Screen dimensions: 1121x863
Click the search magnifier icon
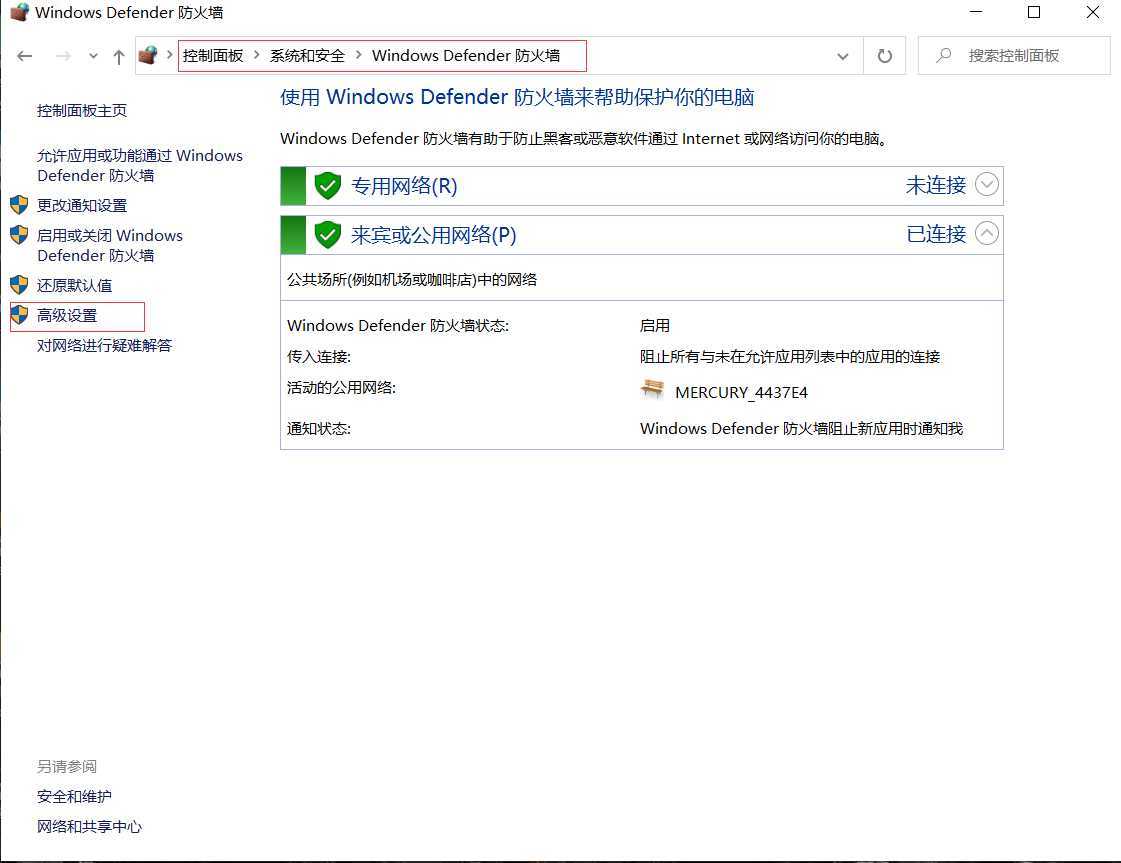944,55
